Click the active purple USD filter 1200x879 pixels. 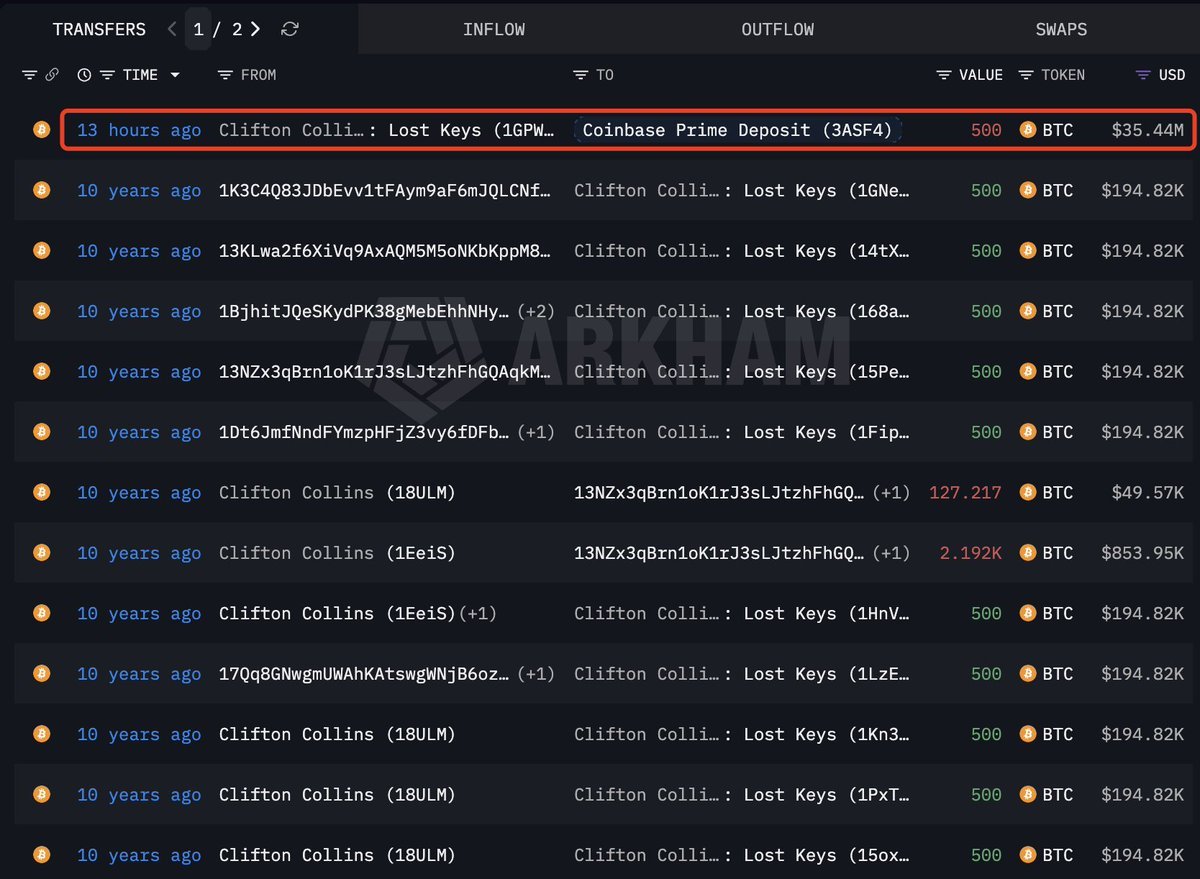coord(1141,74)
